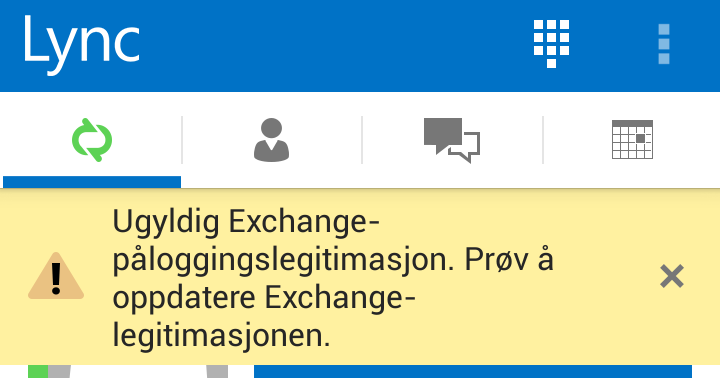Click the second gray shape below banner
This screenshot has width=720, height=378.
(217, 372)
